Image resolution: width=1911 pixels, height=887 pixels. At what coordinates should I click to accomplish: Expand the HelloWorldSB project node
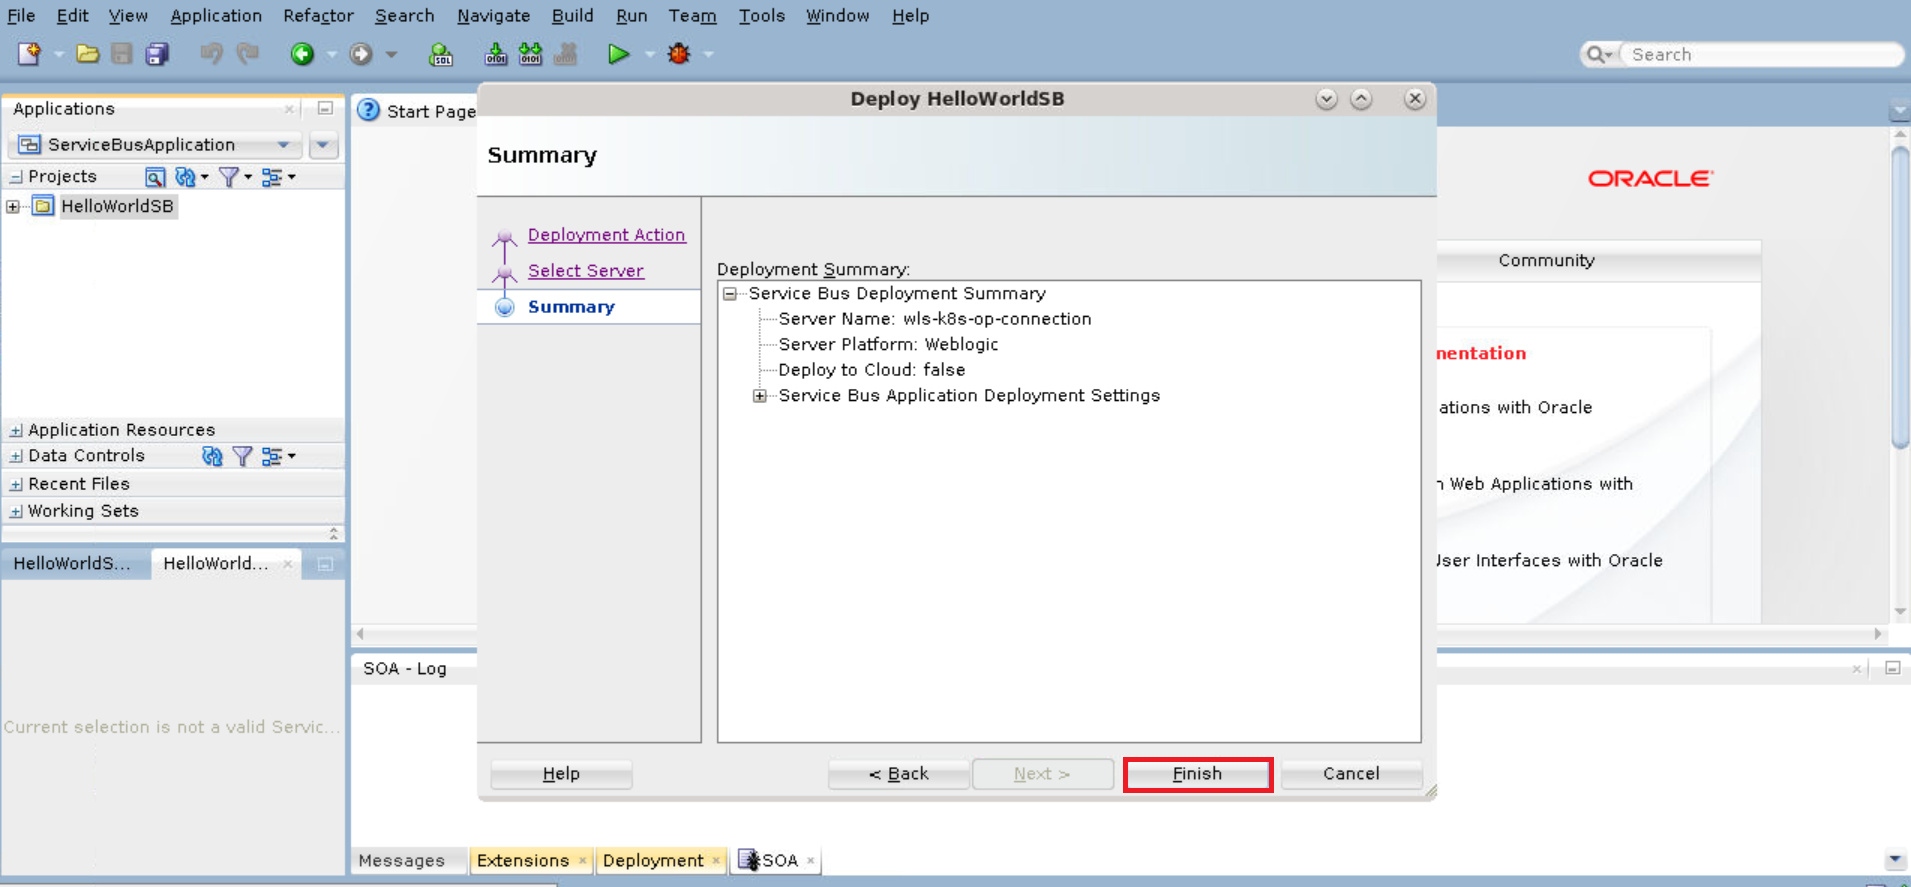tap(13, 207)
